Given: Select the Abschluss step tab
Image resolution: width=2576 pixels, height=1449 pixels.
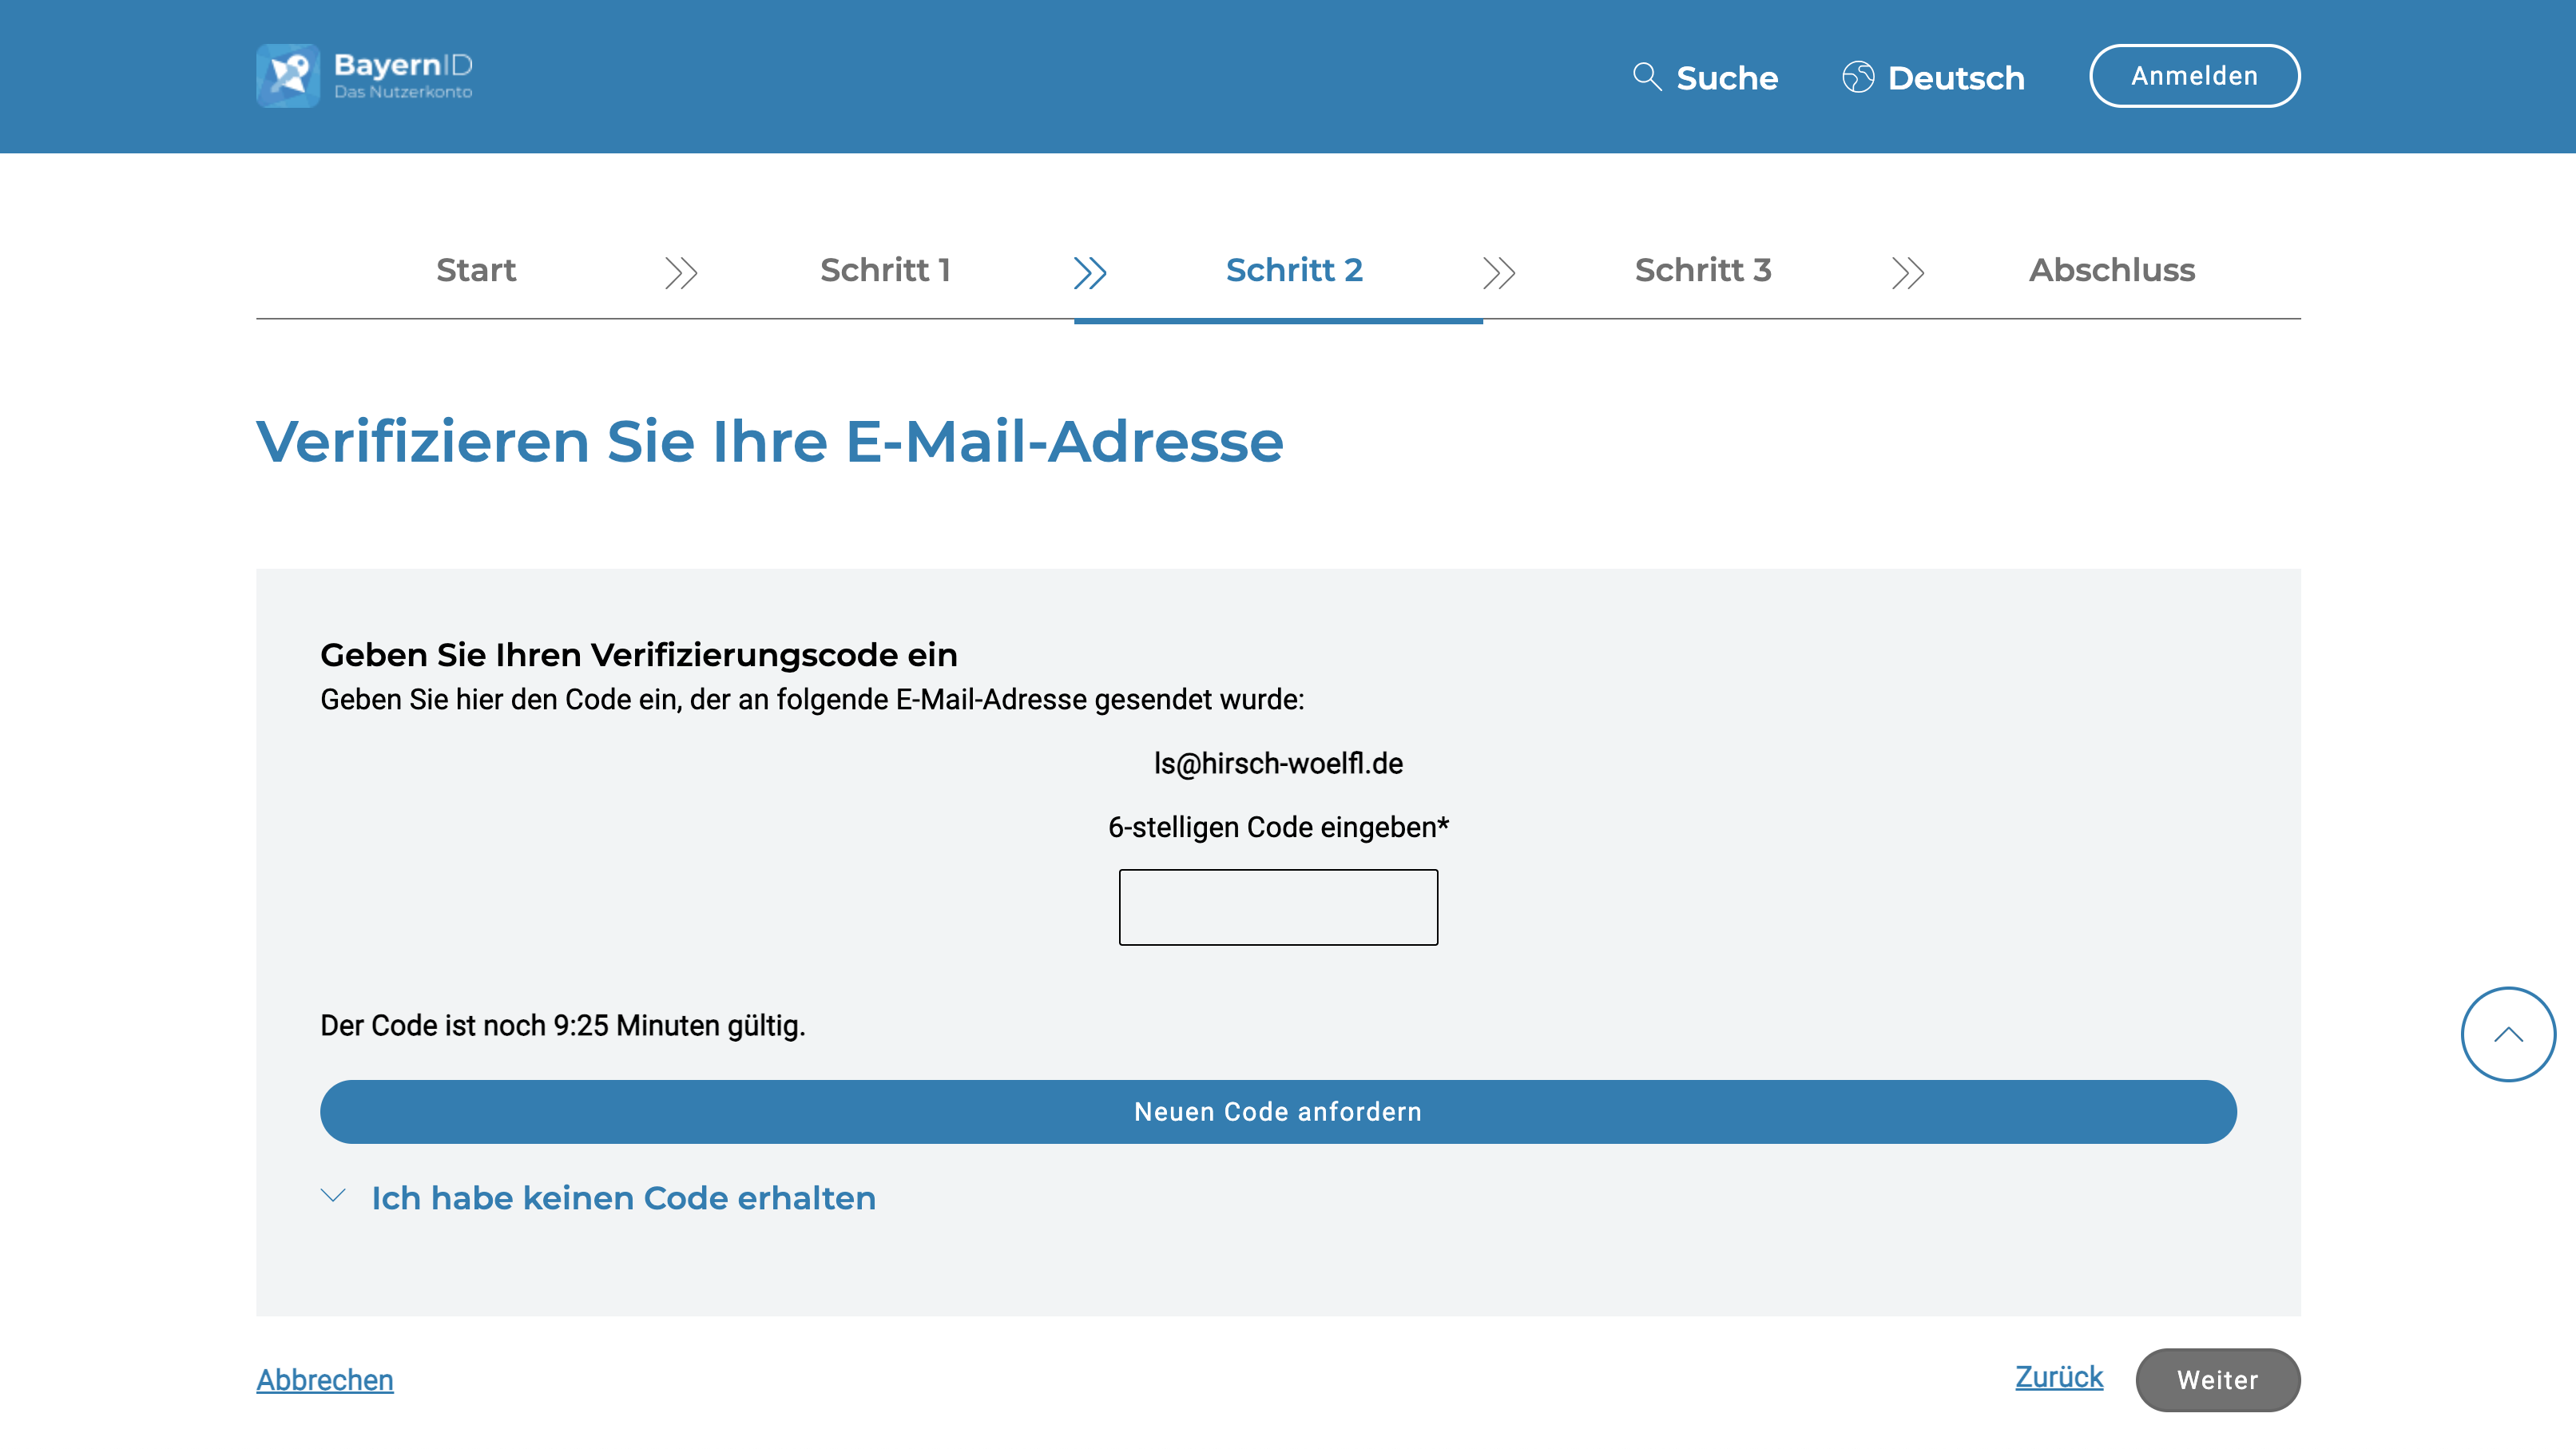Looking at the screenshot, I should coord(2112,270).
